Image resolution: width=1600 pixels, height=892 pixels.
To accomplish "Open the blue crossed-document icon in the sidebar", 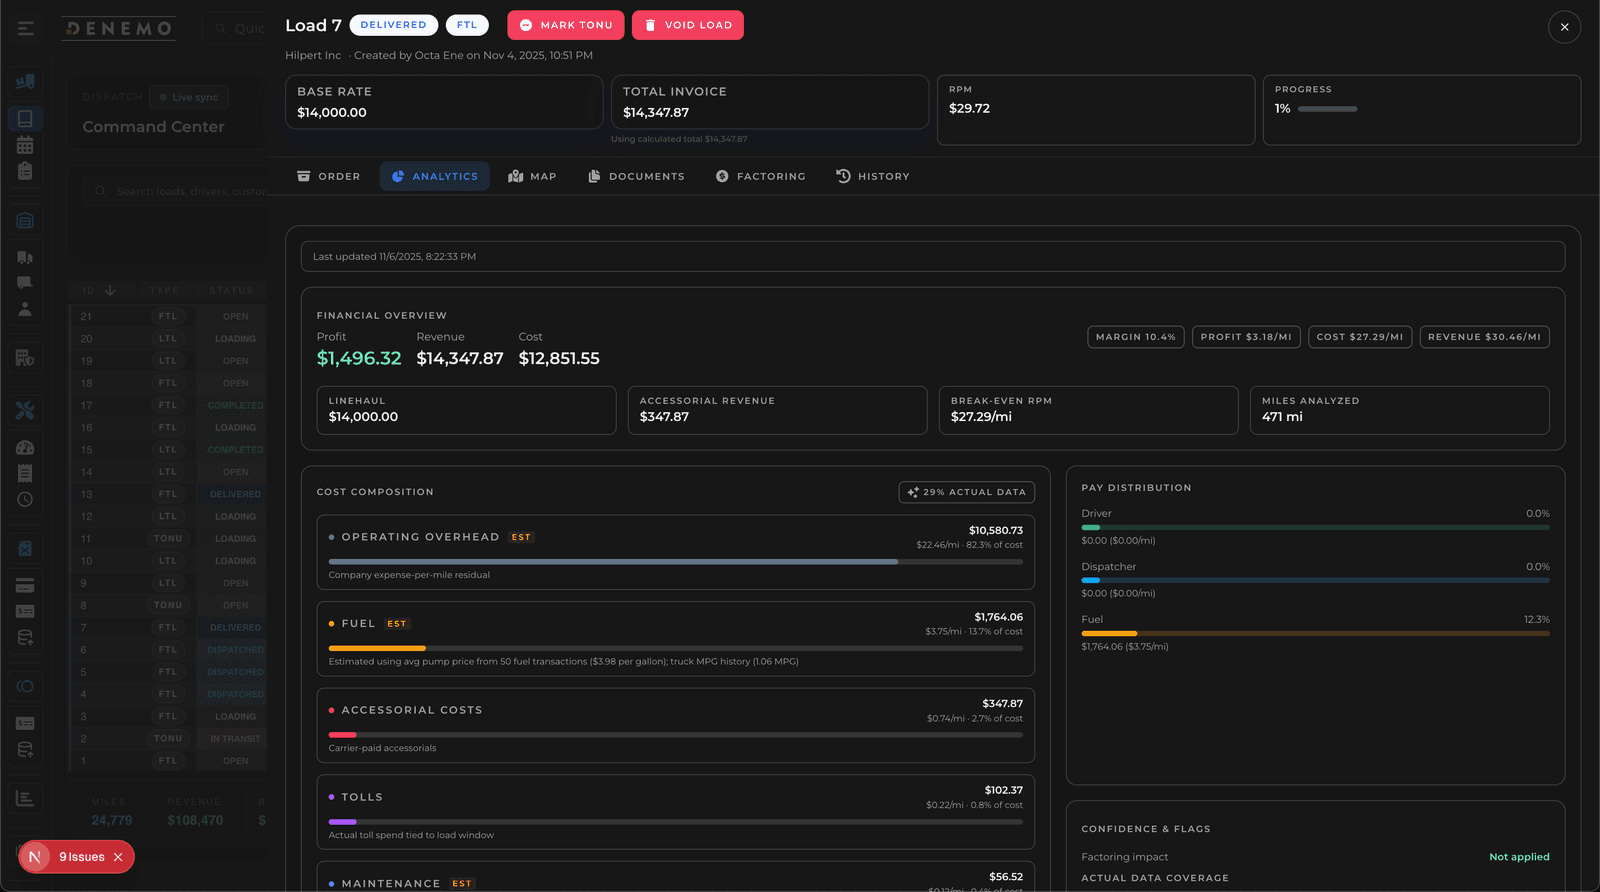I will pyautogui.click(x=25, y=548).
